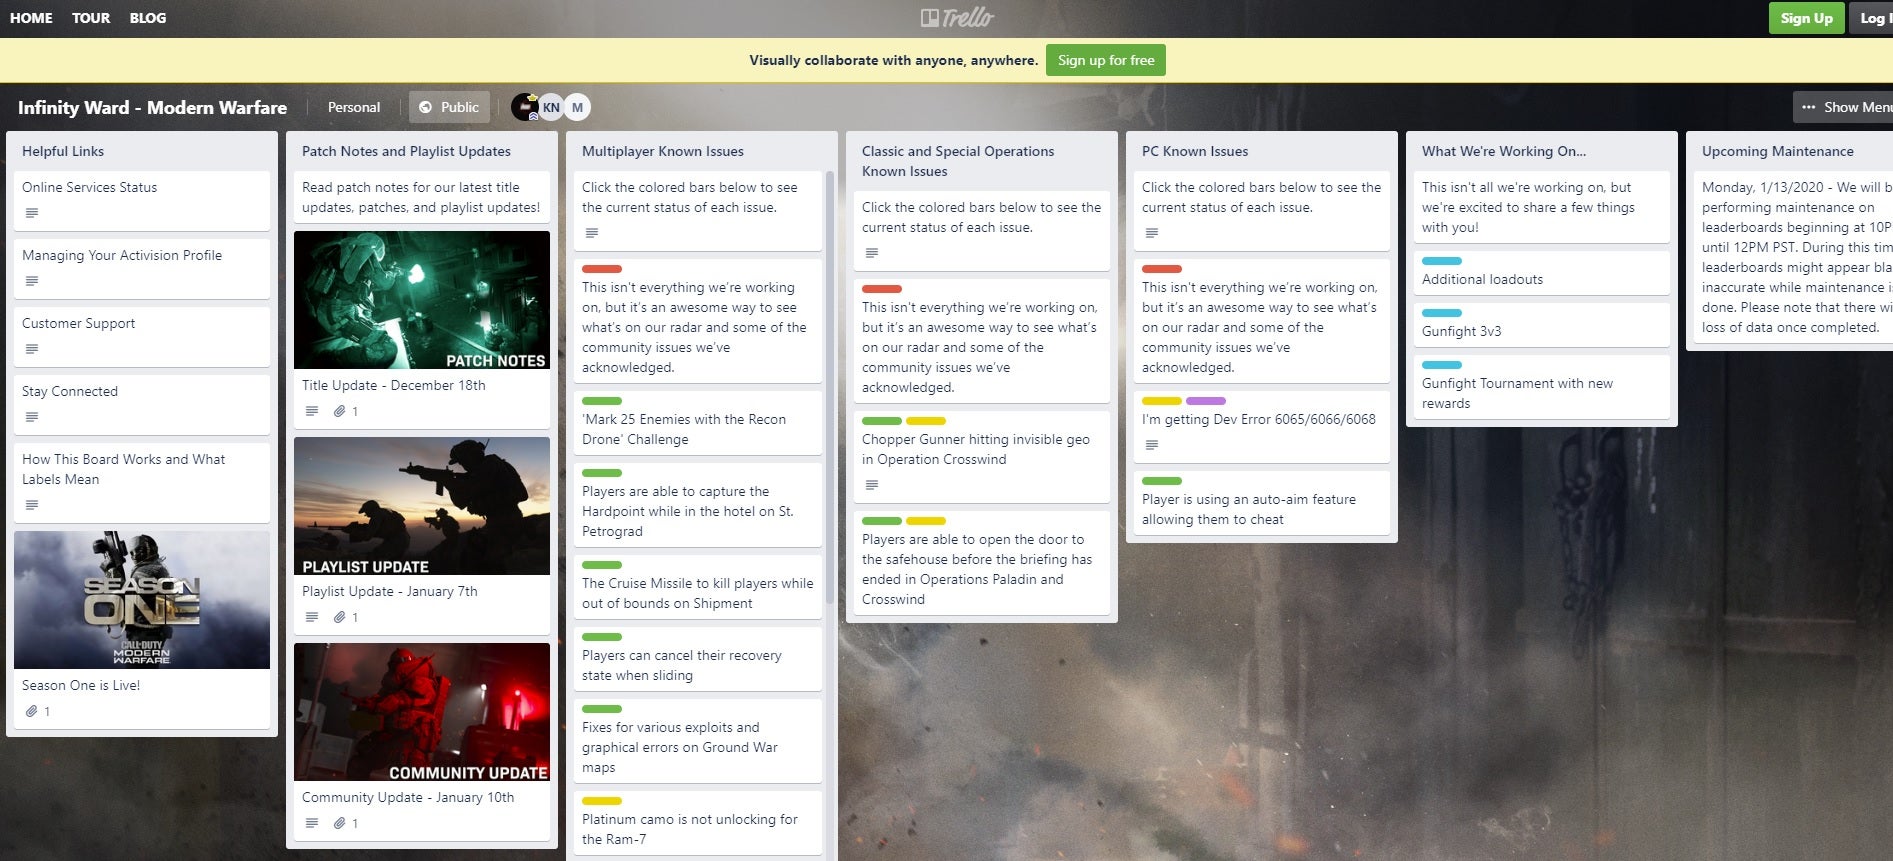Click attachment icon on Community Update January 10th card
This screenshot has width=1893, height=861.
pyautogui.click(x=340, y=823)
